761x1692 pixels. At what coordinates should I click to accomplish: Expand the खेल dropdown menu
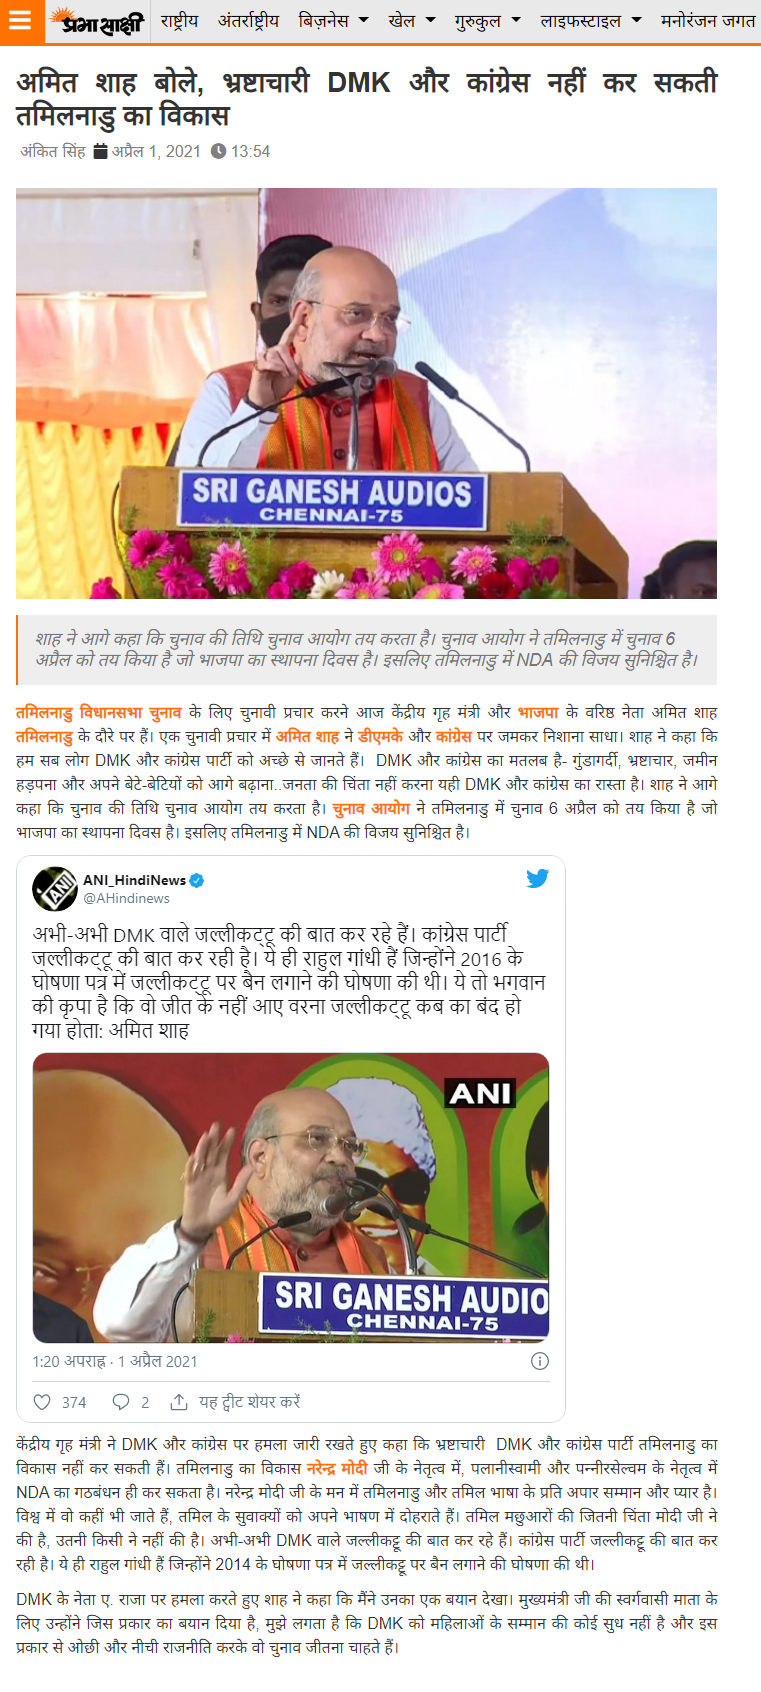point(412,20)
